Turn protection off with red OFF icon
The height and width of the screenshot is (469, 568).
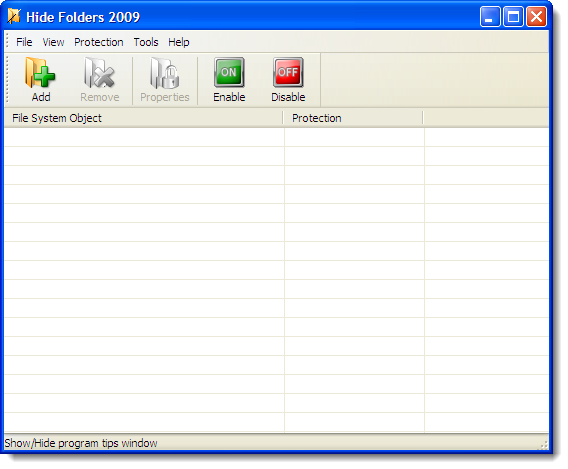click(288, 72)
